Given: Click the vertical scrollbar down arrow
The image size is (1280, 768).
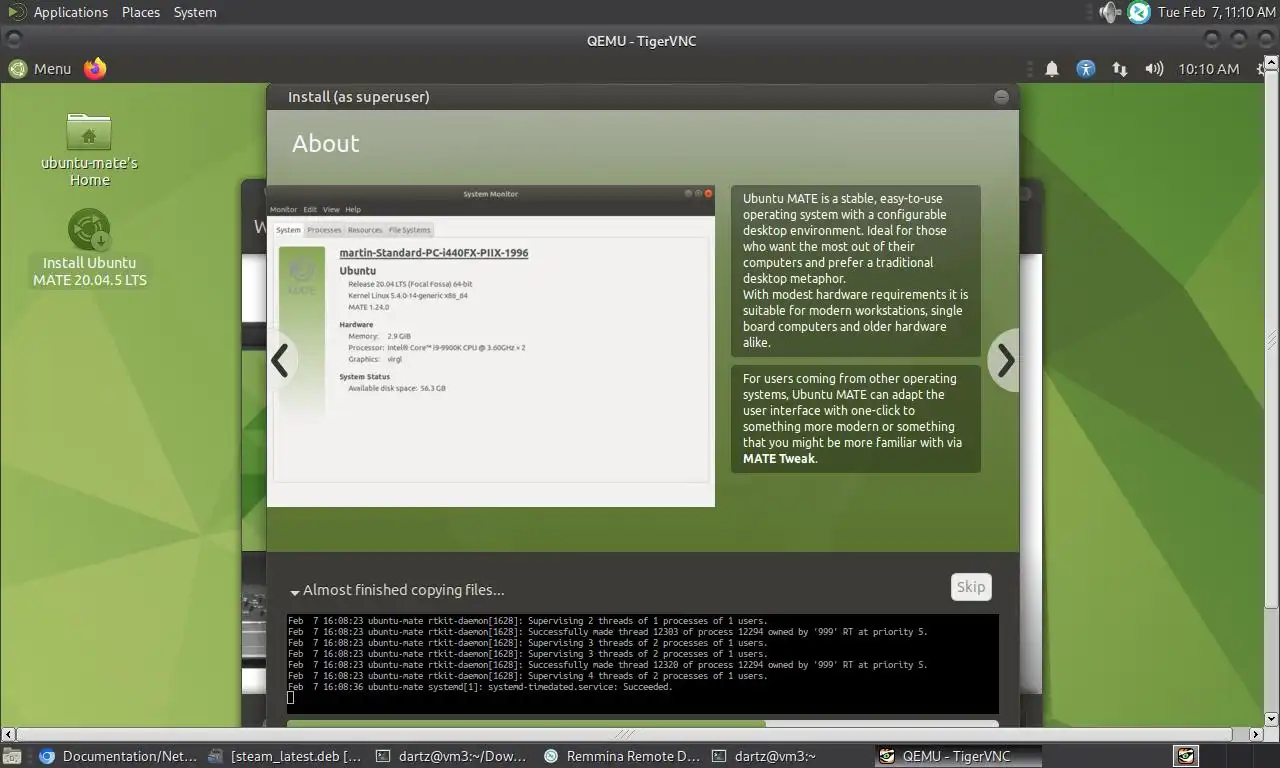Looking at the screenshot, I should [1272, 718].
